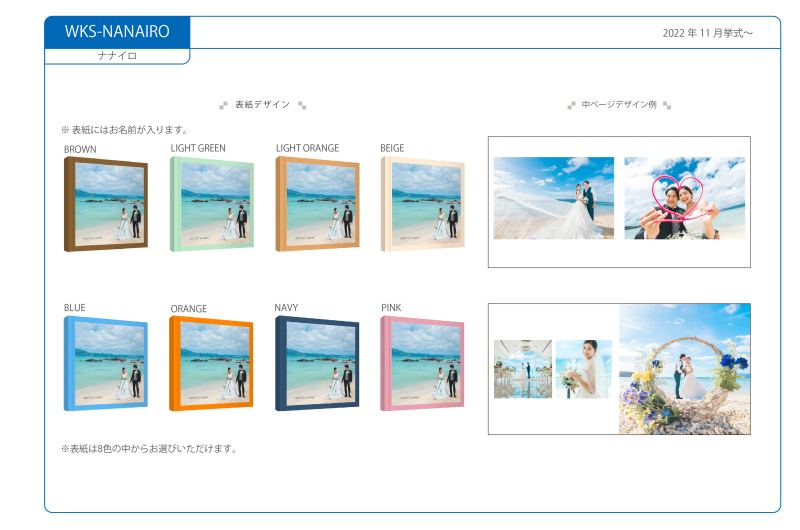
Task: Choose the BLUE album cover
Action: point(106,364)
